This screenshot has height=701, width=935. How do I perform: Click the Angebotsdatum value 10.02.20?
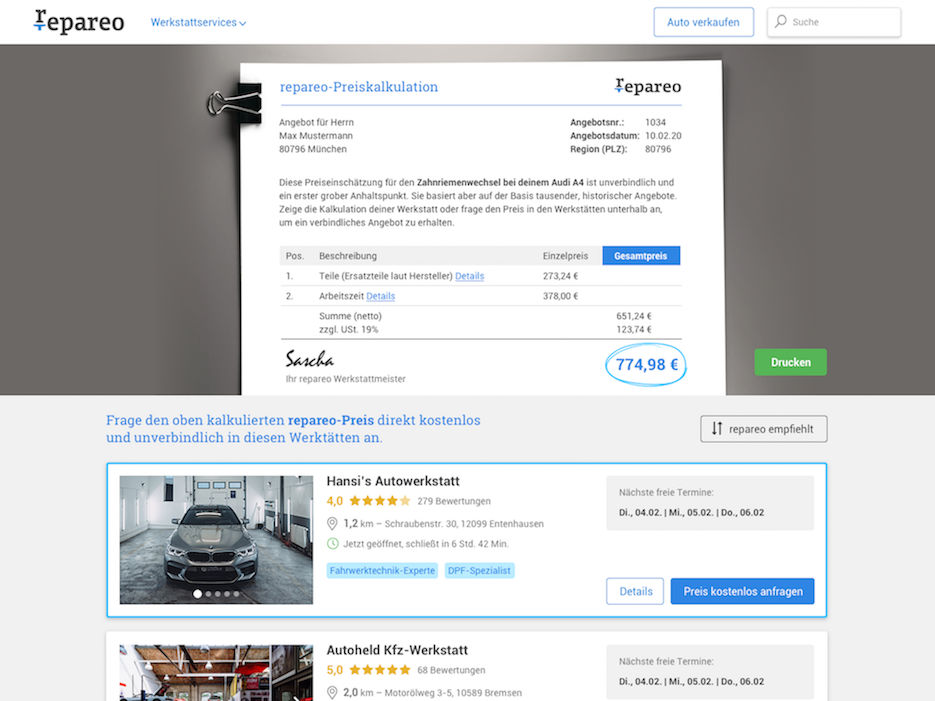(x=663, y=135)
